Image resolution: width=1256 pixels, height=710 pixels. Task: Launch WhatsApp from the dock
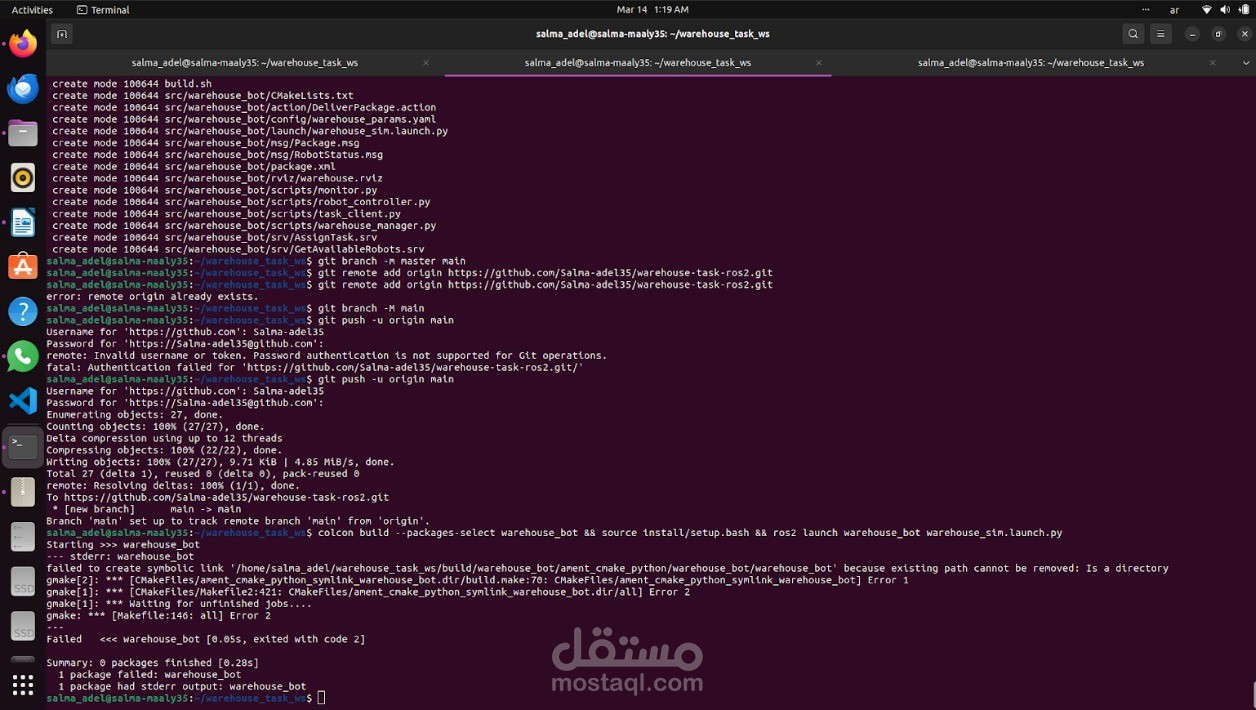23,356
